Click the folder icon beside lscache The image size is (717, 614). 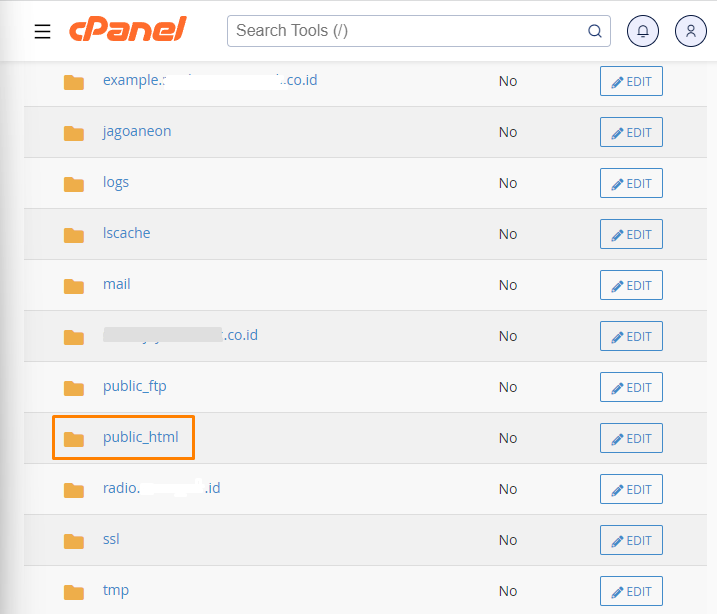pyautogui.click(x=74, y=235)
